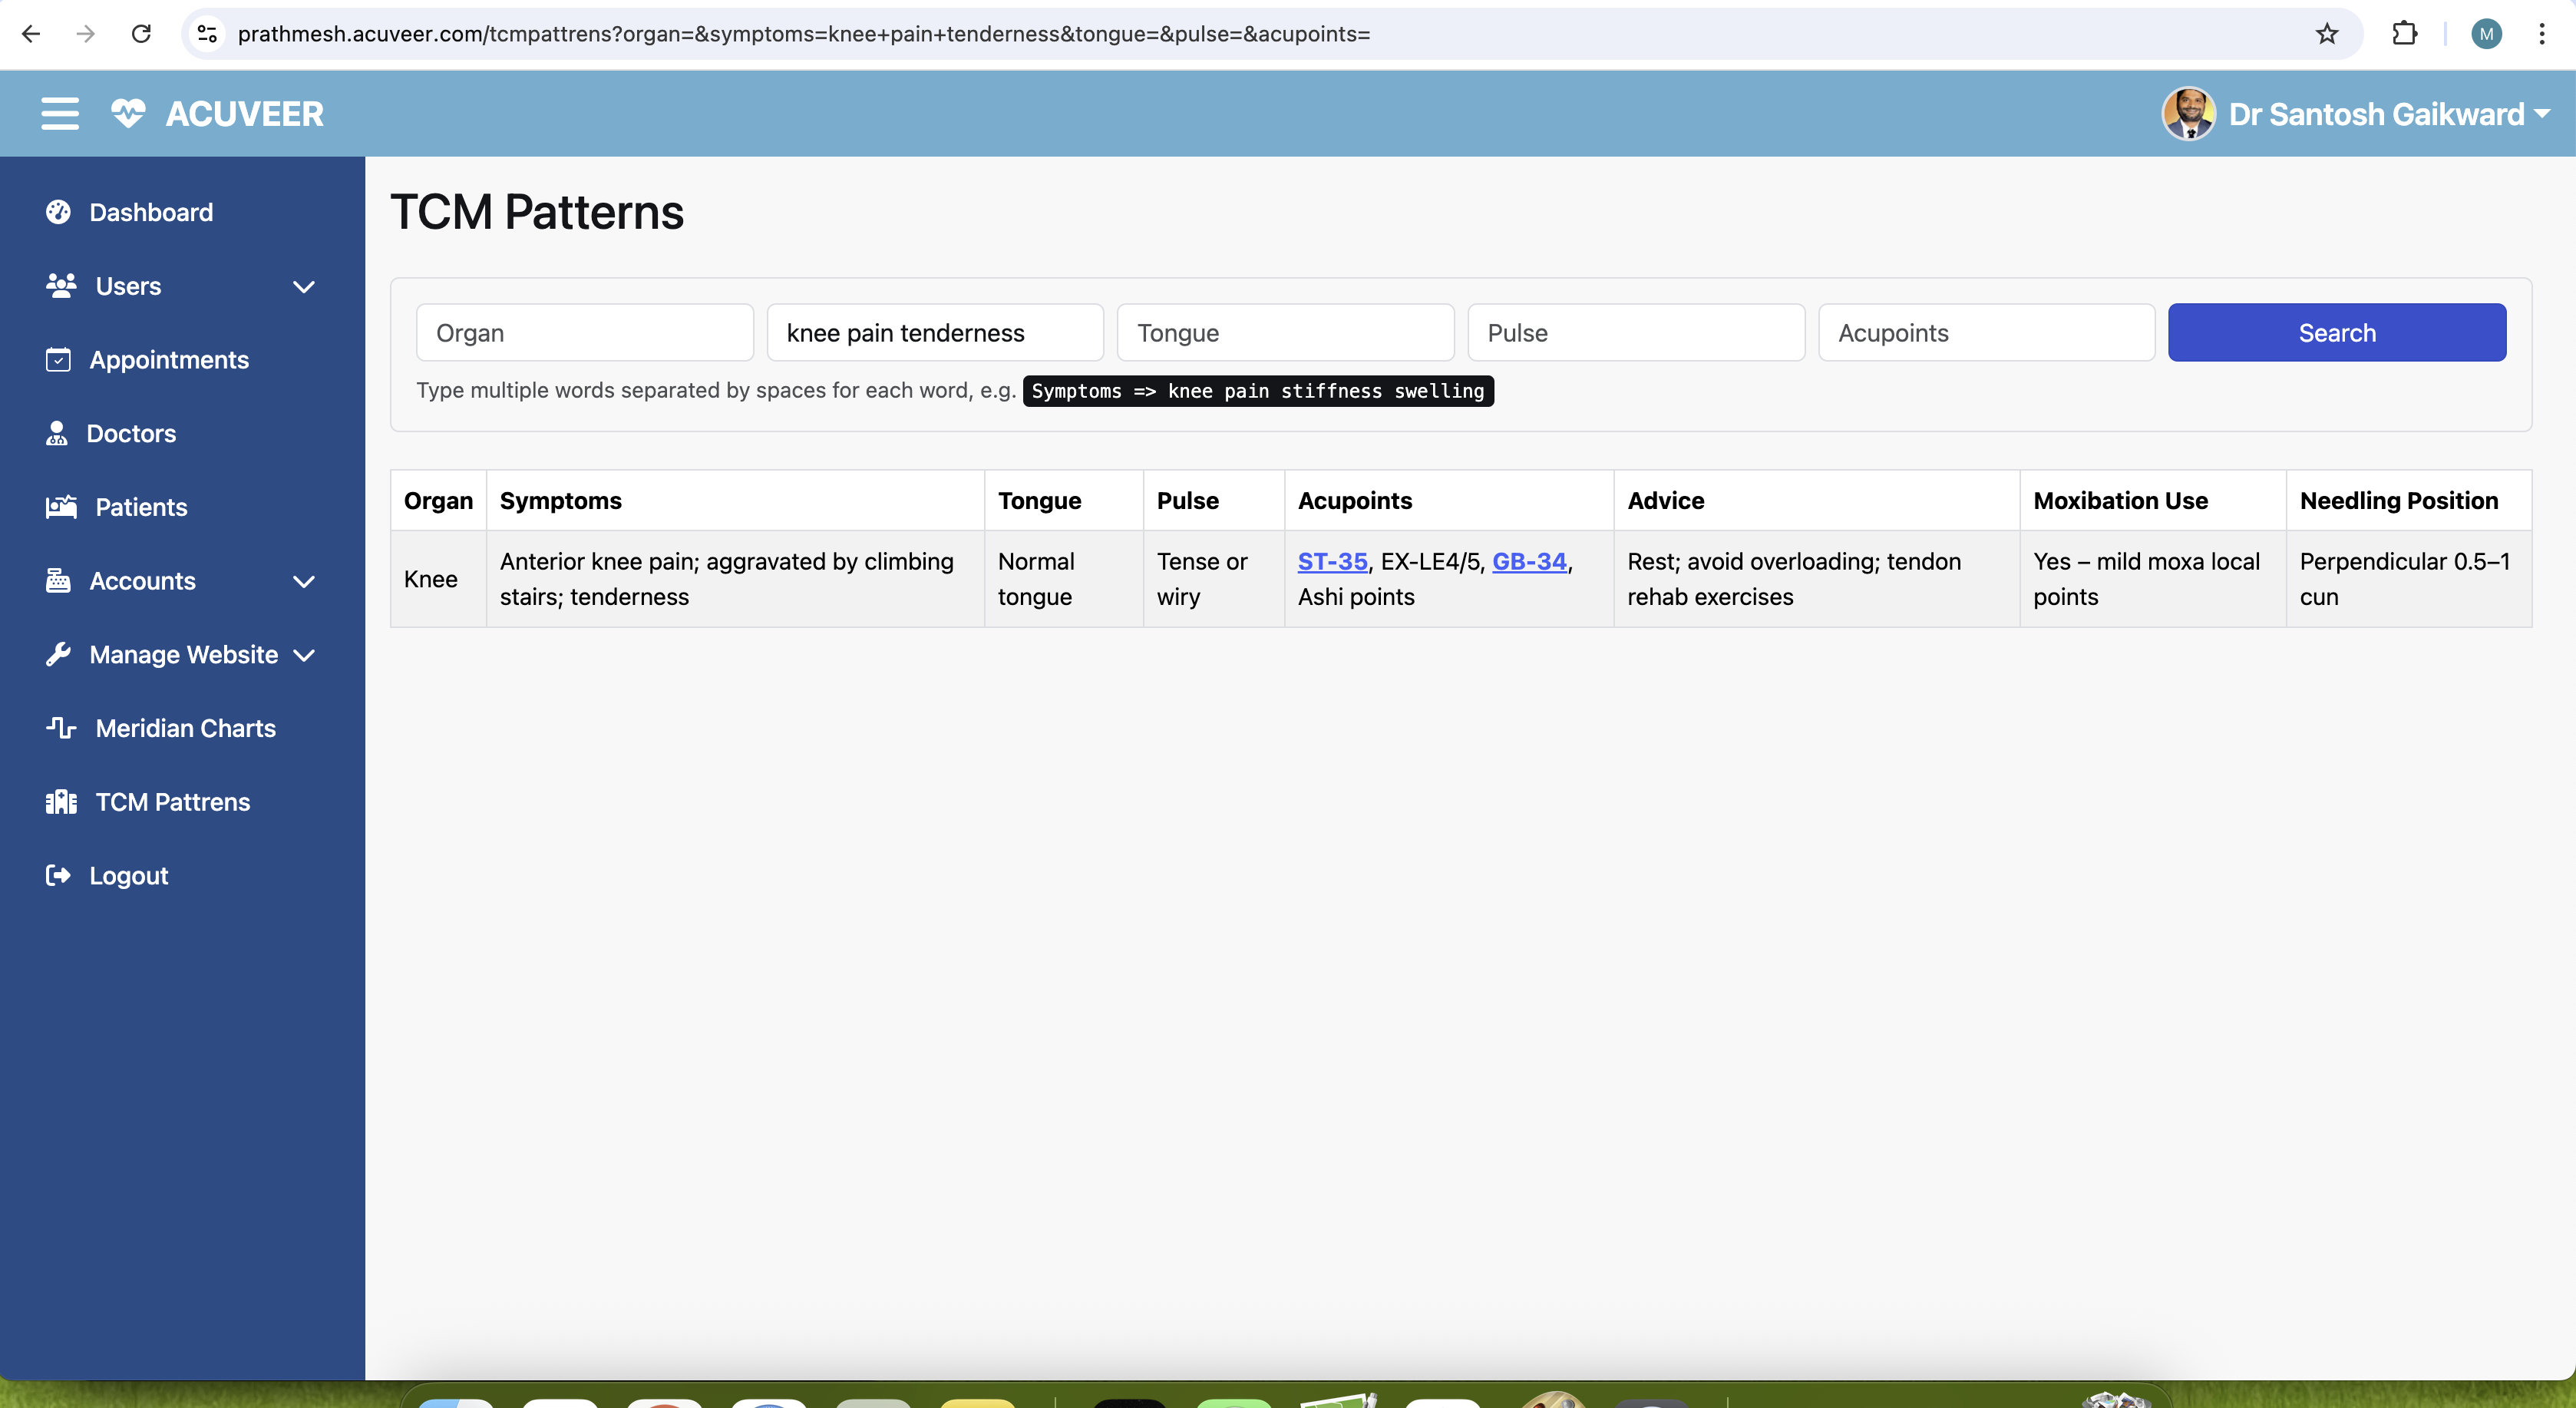Click the Patients bed icon

(61, 507)
